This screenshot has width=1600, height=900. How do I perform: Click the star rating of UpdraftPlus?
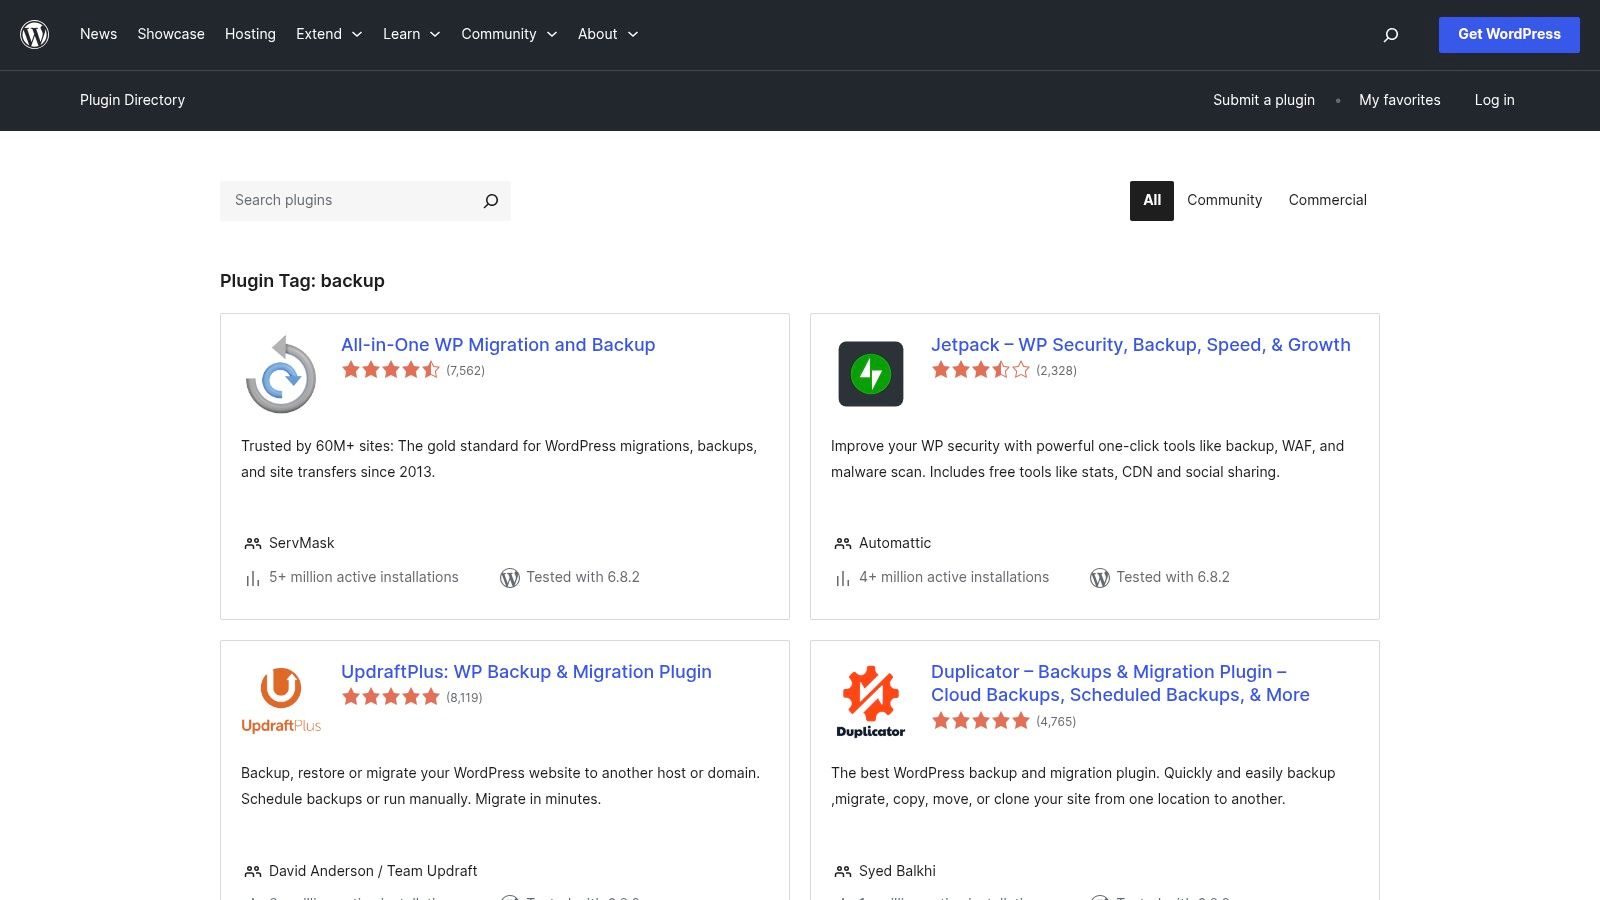pos(391,697)
